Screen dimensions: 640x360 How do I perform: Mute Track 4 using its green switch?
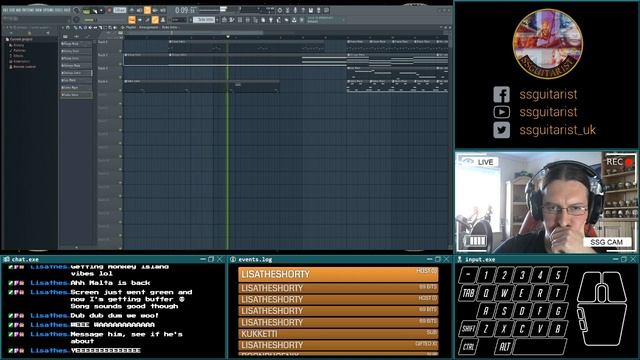point(121,90)
